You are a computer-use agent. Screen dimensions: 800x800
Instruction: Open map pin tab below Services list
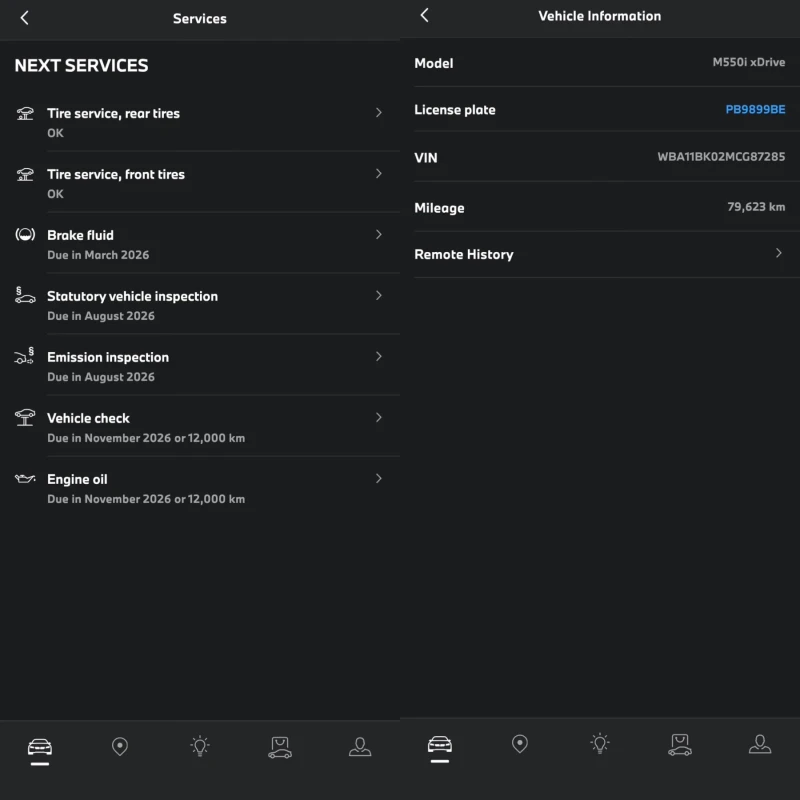(120, 746)
